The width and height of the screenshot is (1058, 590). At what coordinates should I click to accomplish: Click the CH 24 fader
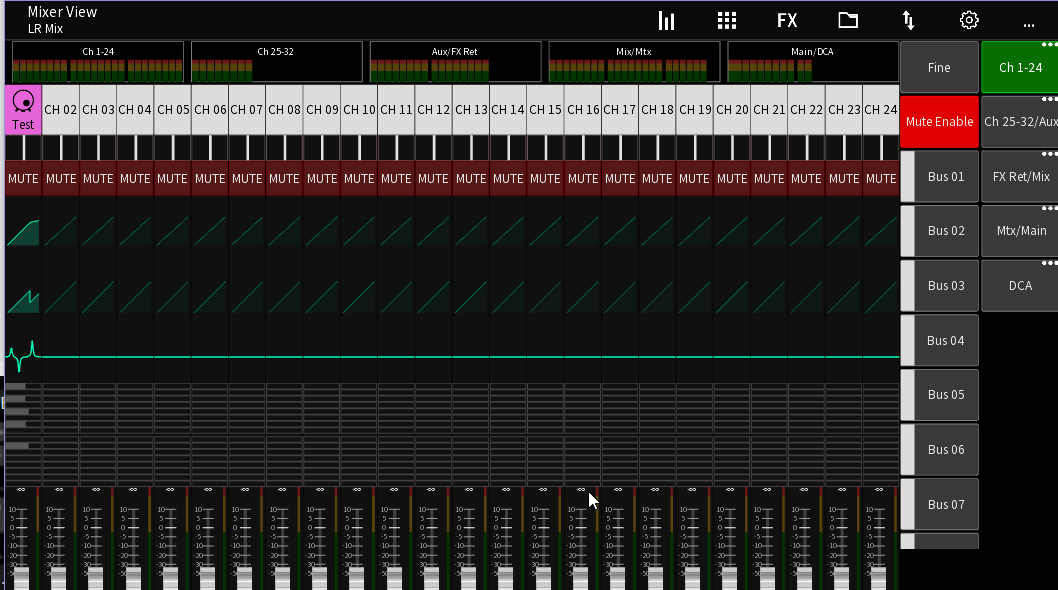tap(879, 578)
